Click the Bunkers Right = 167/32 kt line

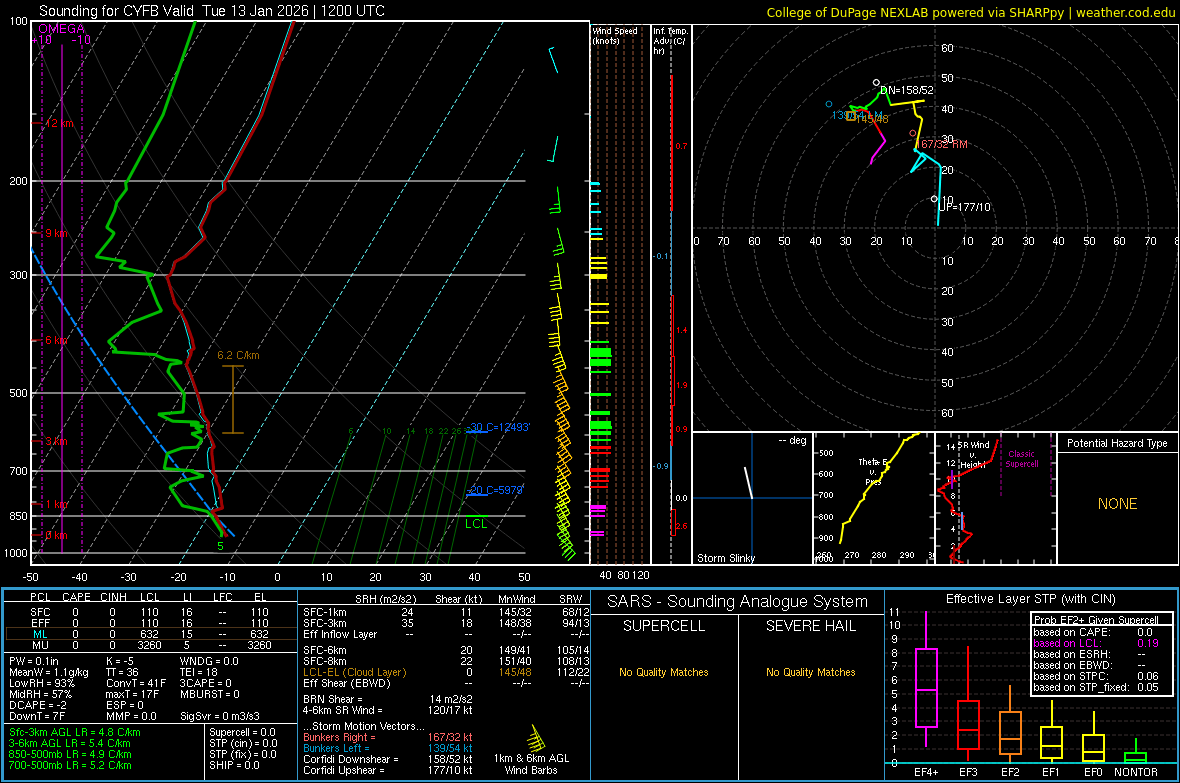[388, 737]
